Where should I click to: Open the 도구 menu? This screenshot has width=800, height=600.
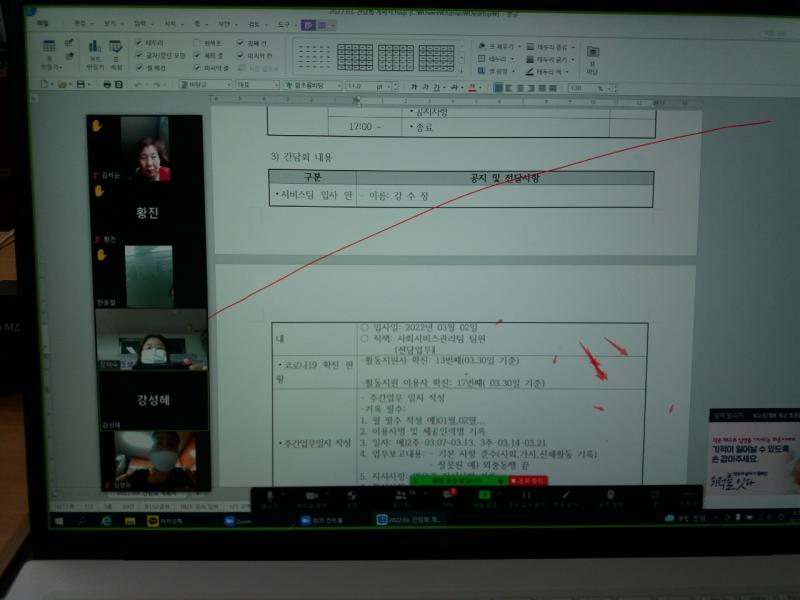284,24
